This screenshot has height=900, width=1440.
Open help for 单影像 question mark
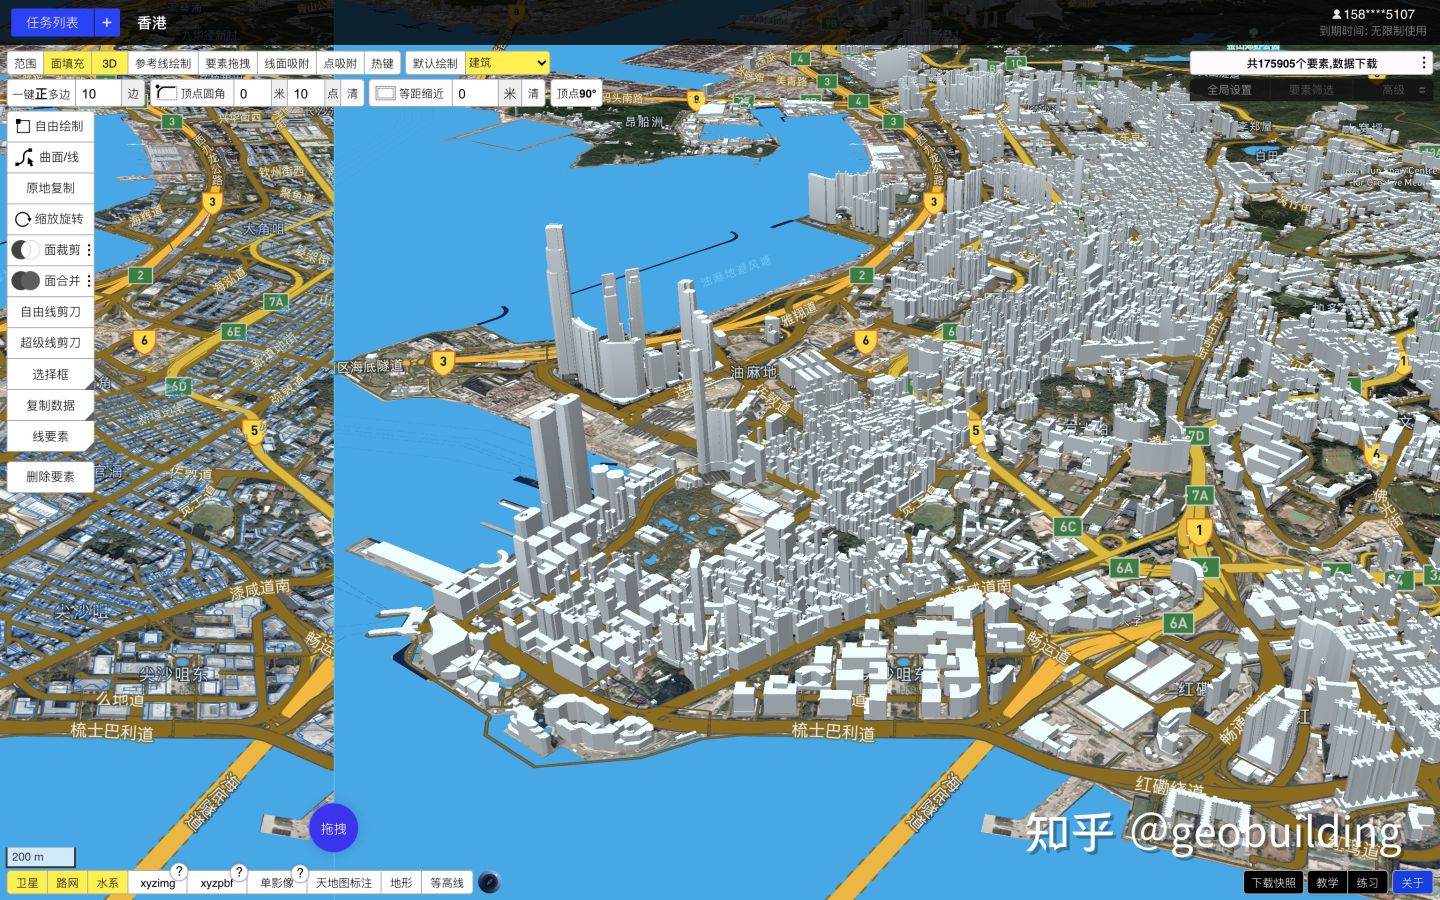pyautogui.click(x=299, y=872)
